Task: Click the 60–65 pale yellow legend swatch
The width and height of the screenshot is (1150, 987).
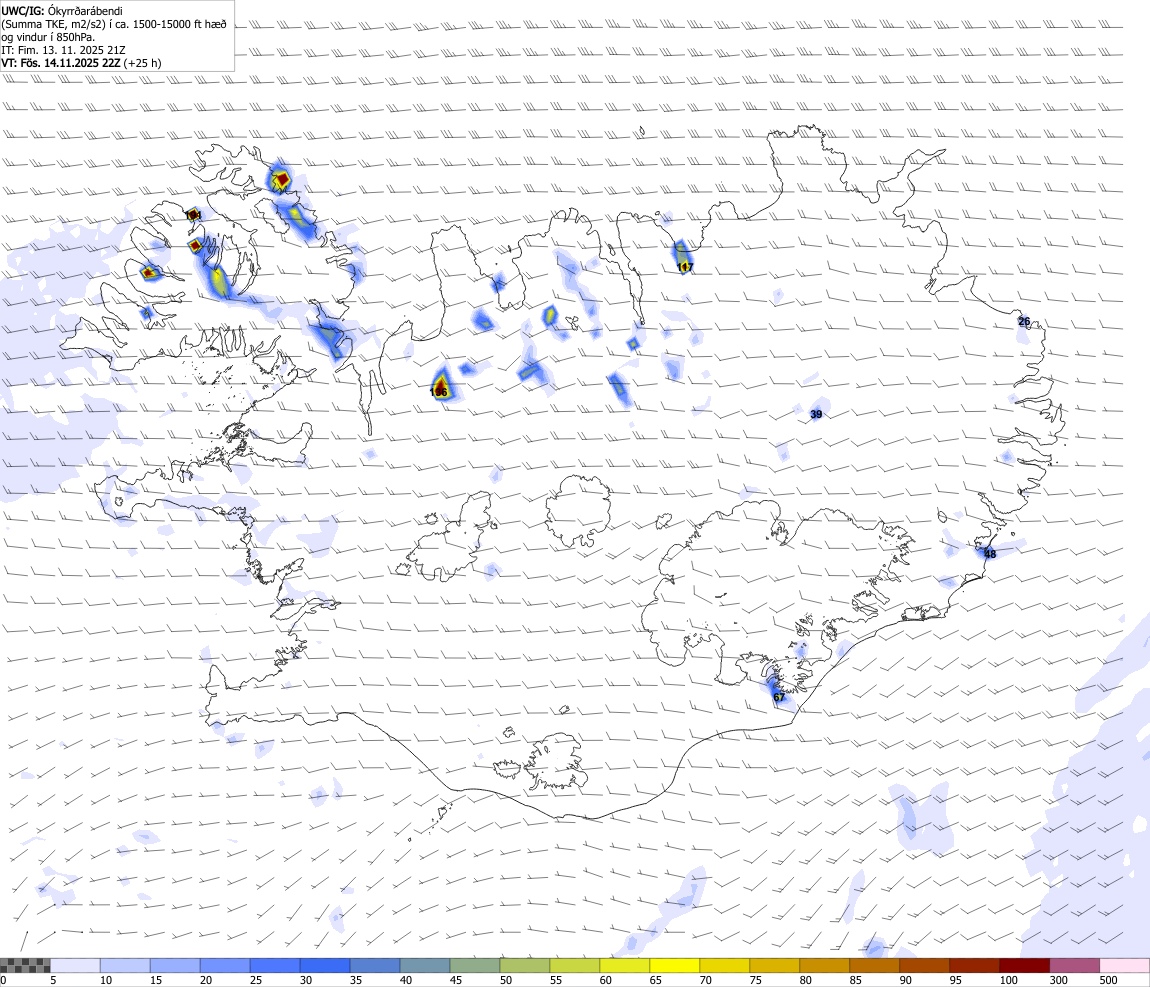Action: tap(625, 965)
